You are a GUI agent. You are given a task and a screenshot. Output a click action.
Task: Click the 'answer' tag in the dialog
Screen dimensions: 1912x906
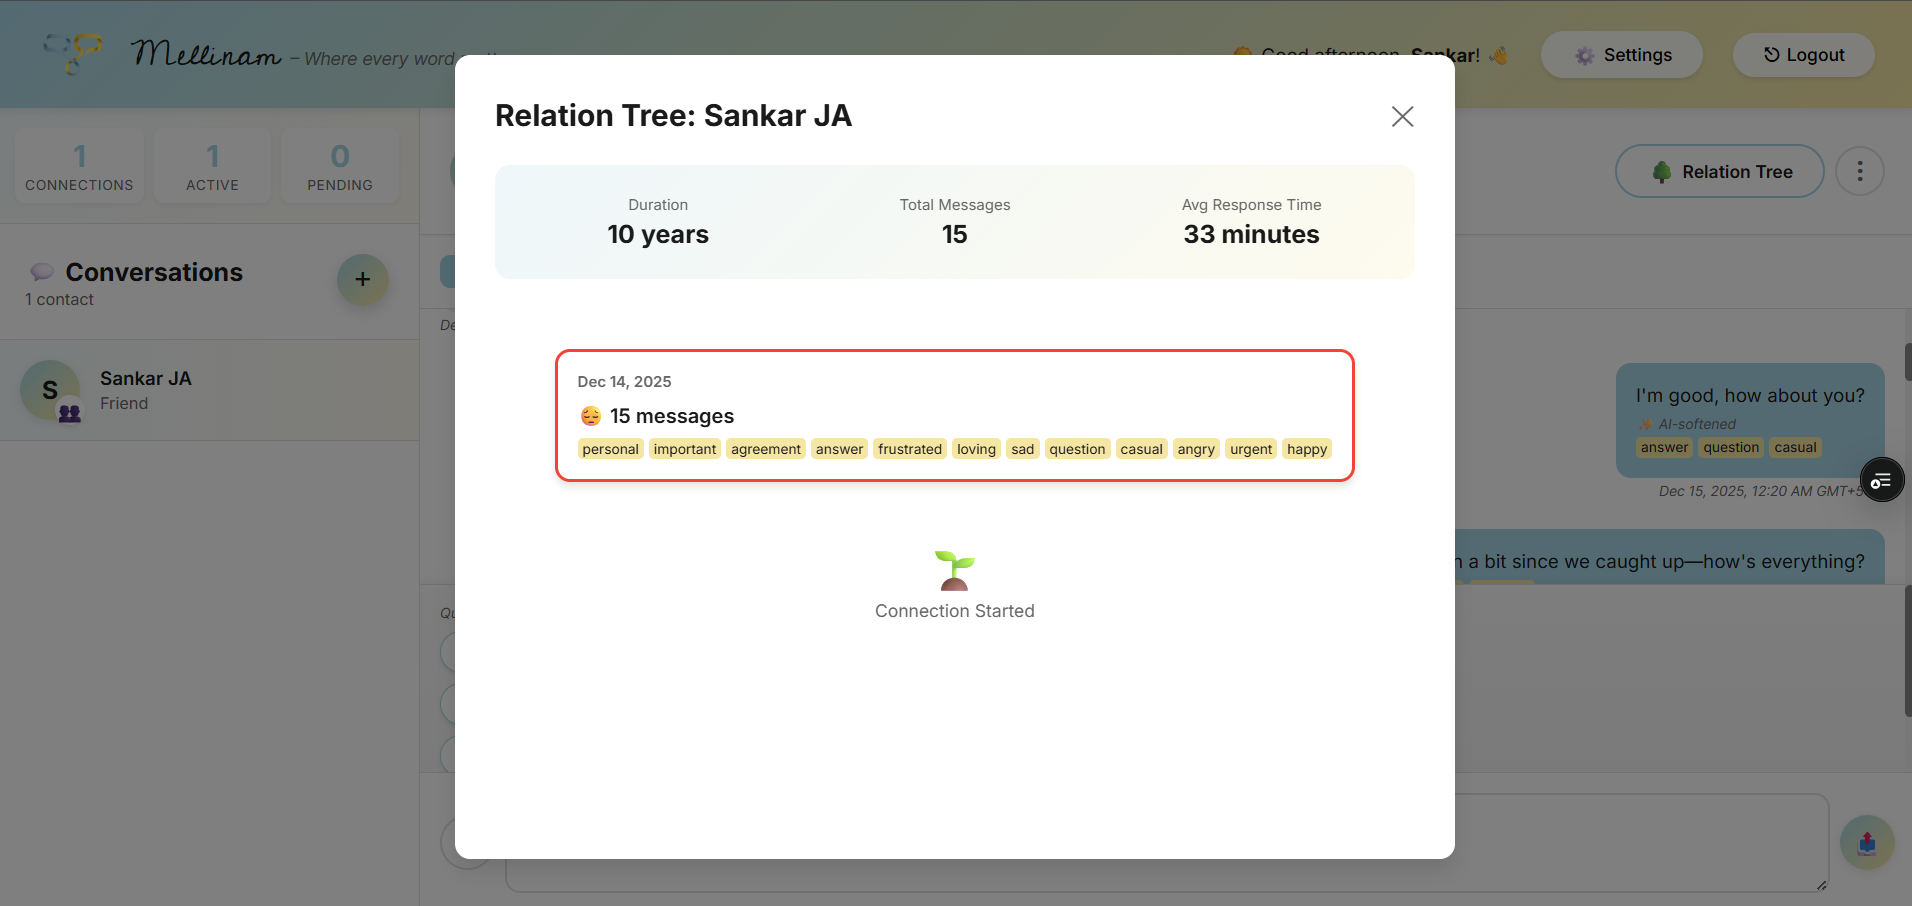(x=839, y=449)
